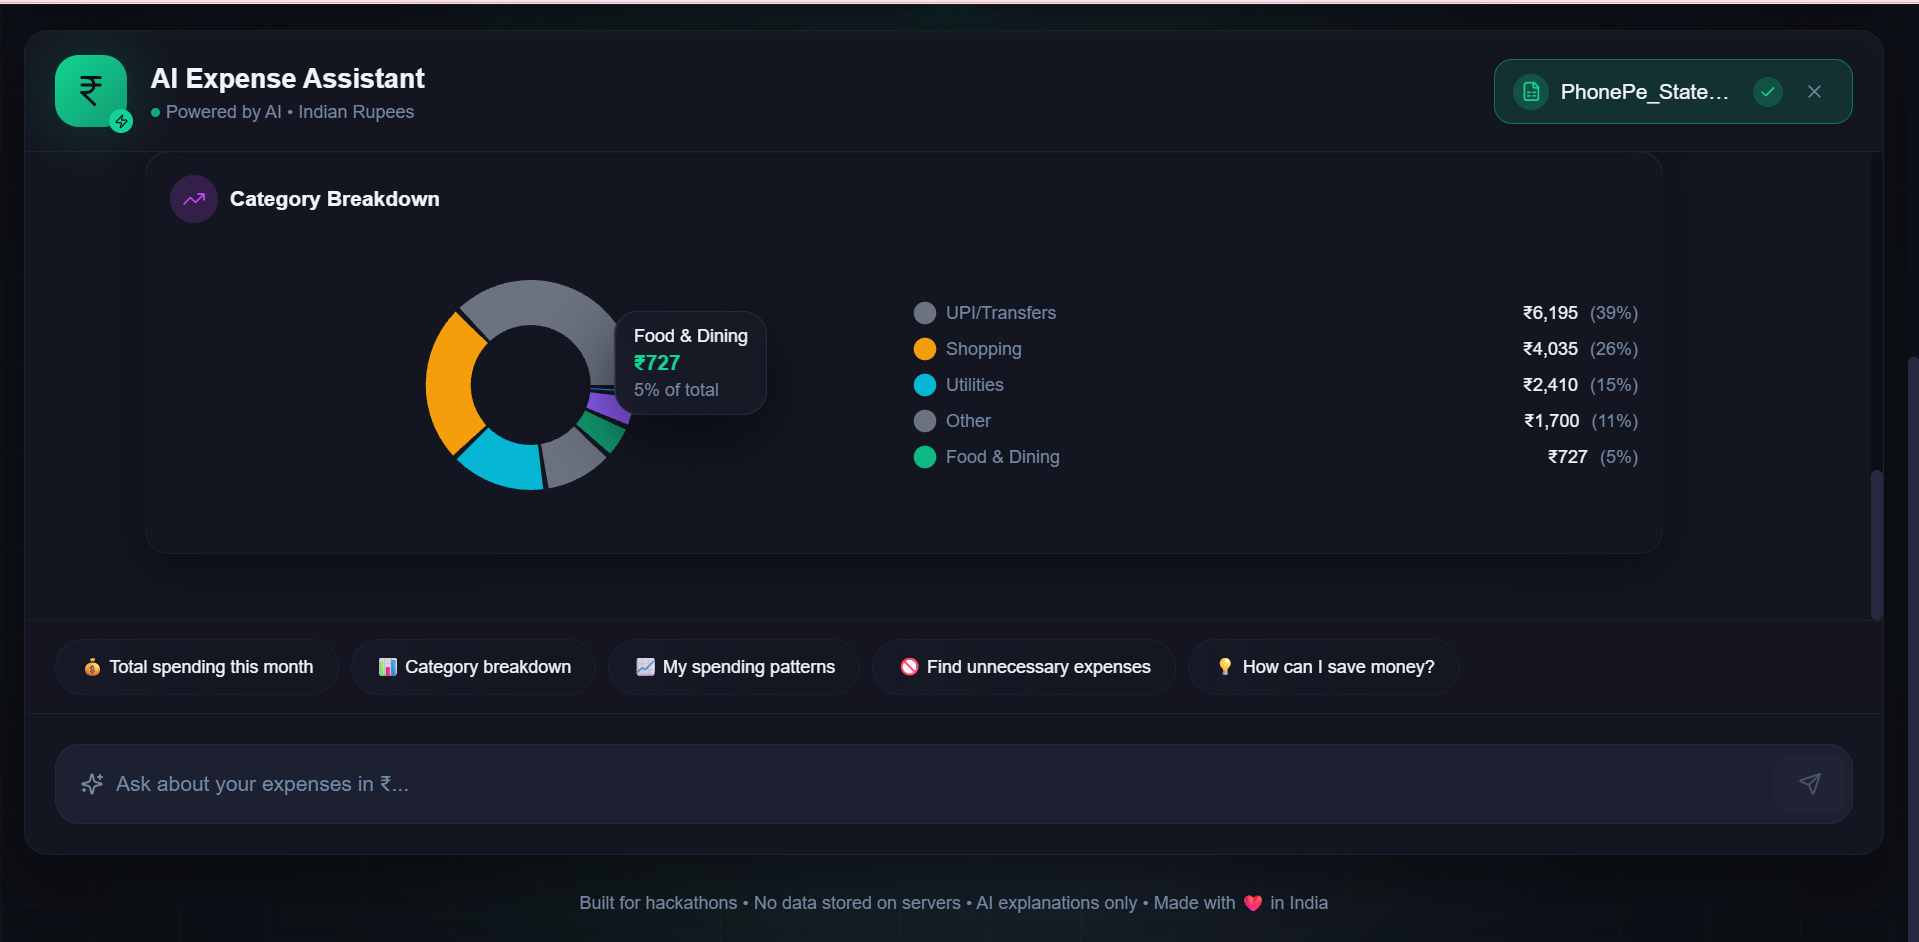
Task: Click the PhonePe statement file icon
Action: coord(1530,92)
